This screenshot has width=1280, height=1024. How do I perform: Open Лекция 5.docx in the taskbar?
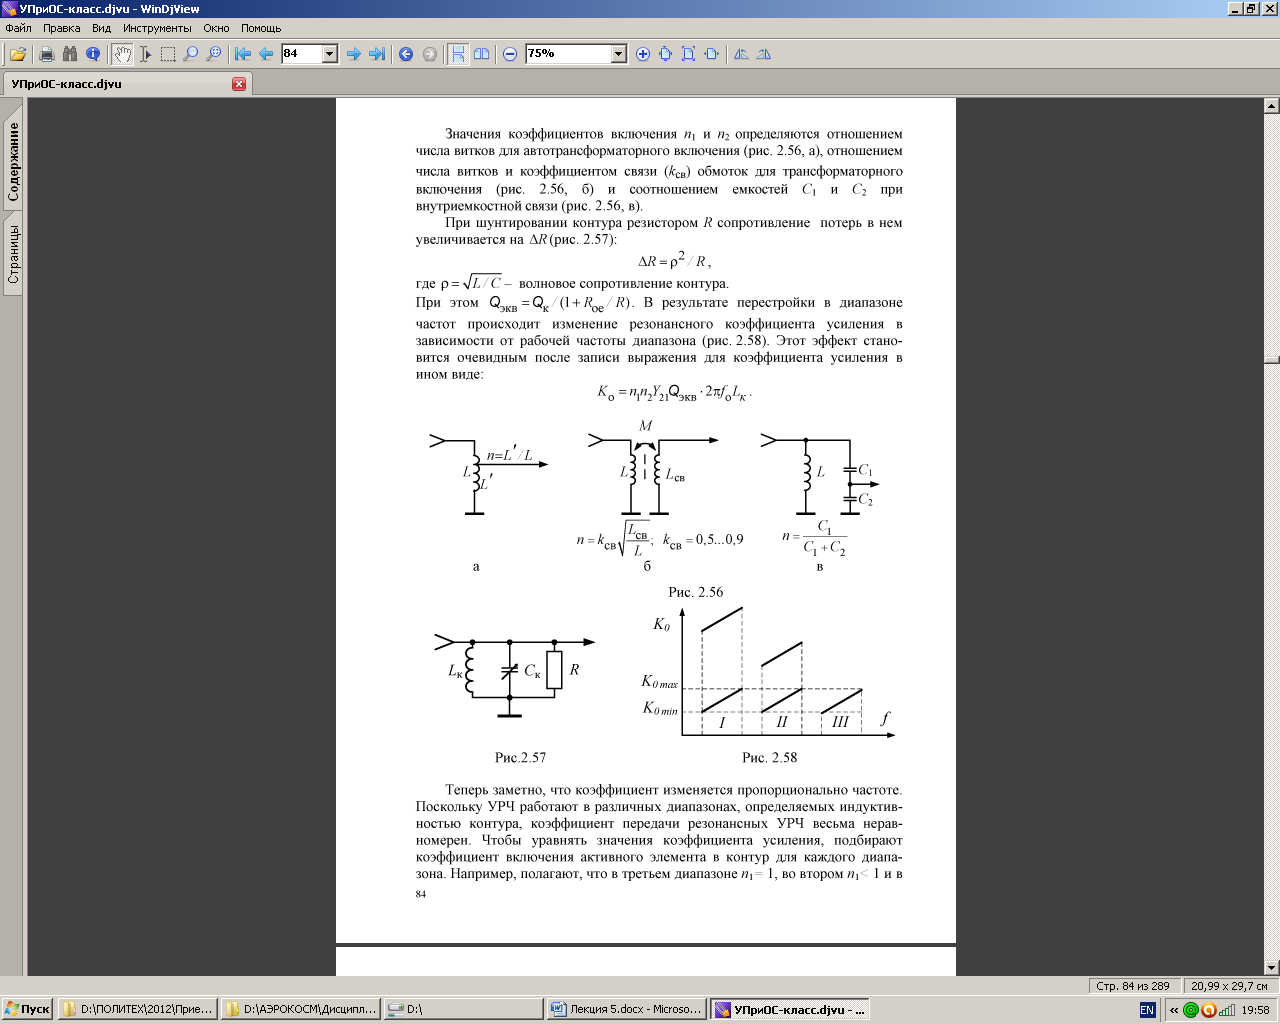[x=626, y=1009]
